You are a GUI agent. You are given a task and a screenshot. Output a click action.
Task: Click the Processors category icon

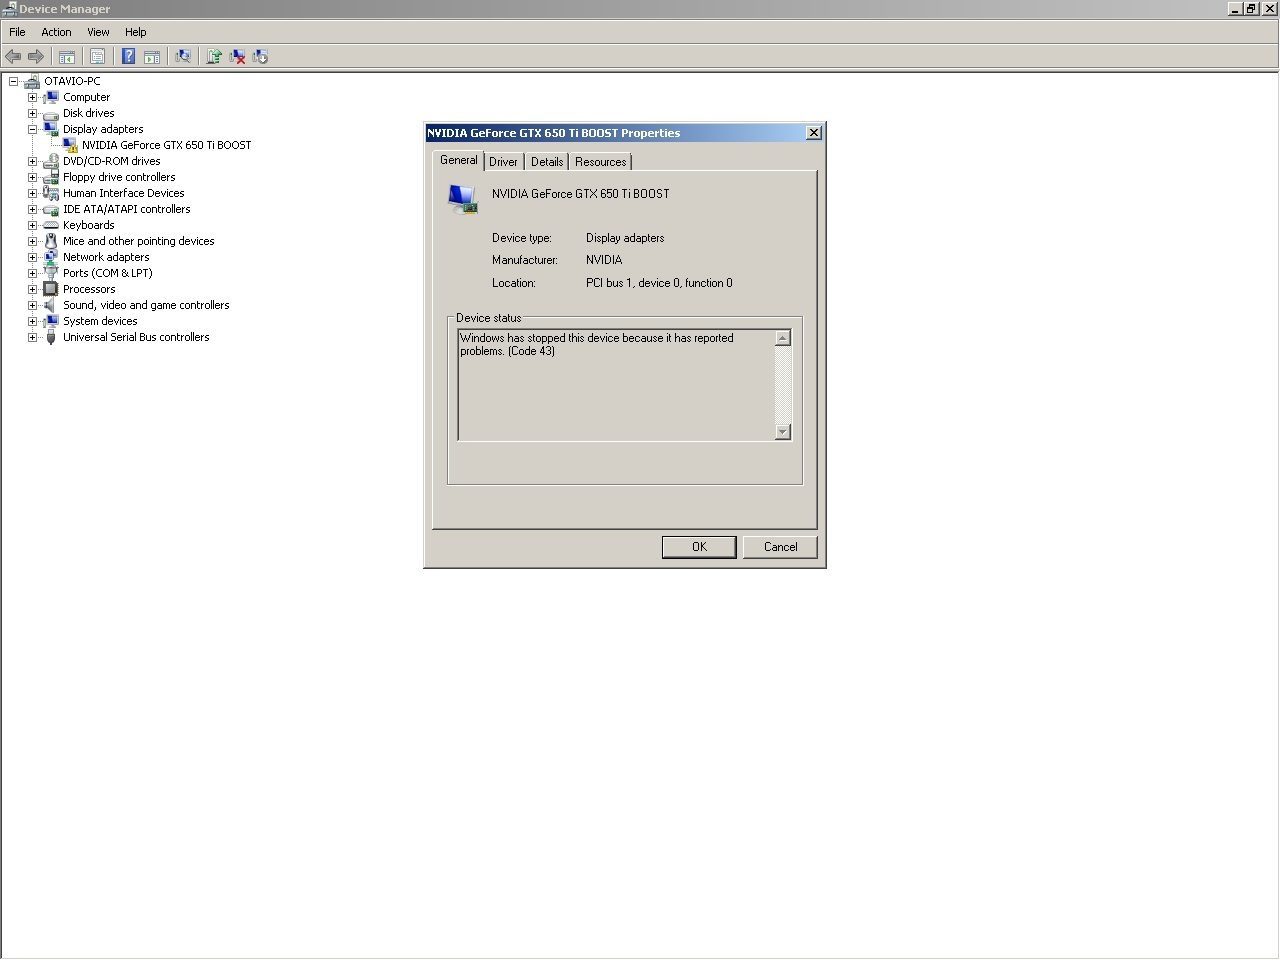pos(51,289)
